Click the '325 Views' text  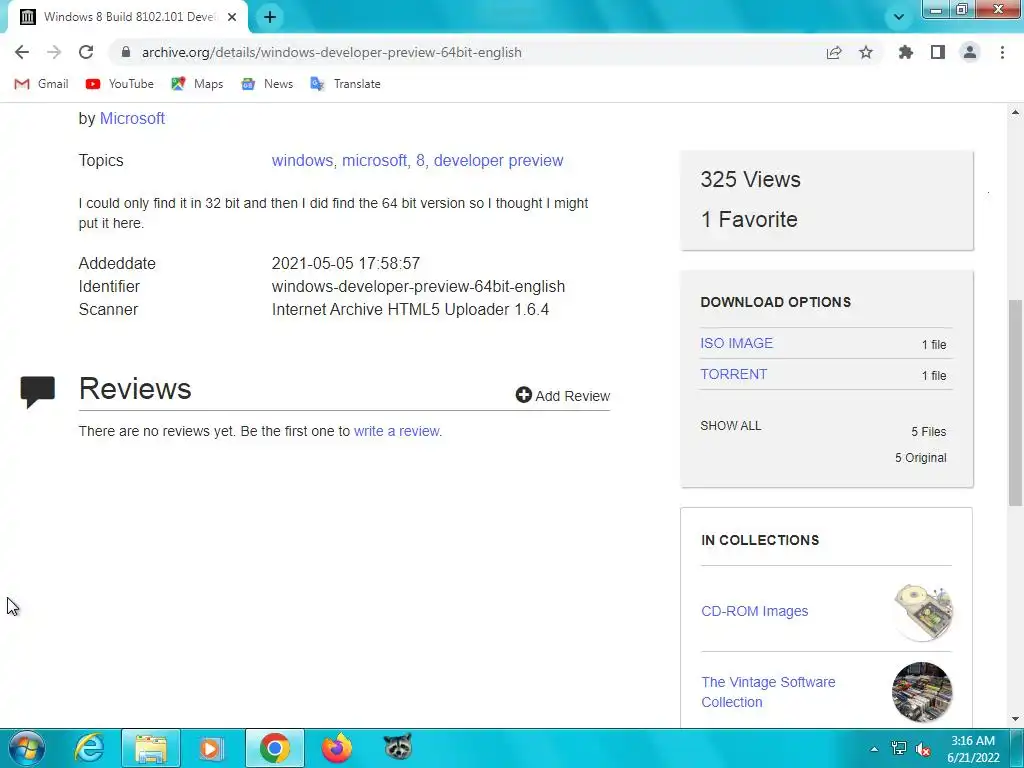pyautogui.click(x=750, y=179)
